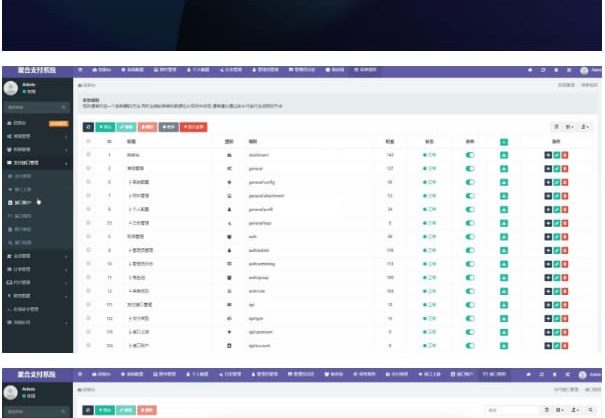Open 个人资料 tab in upper panel header
The height and width of the screenshot is (418, 605).
click(x=198, y=70)
